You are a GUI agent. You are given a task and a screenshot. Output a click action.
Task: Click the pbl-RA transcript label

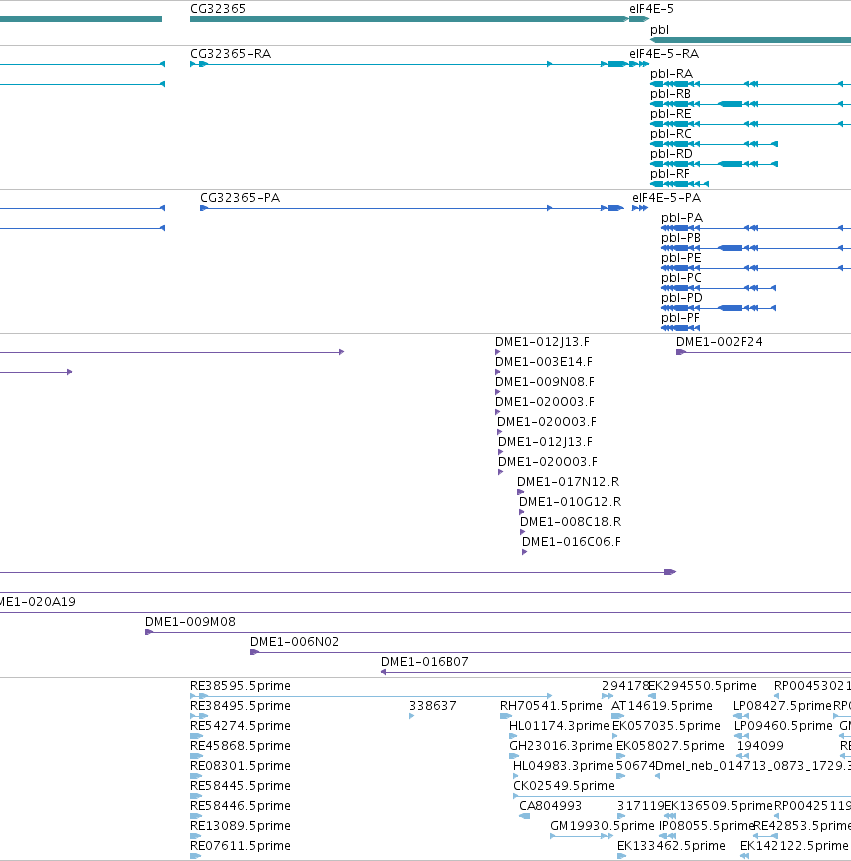(x=671, y=74)
